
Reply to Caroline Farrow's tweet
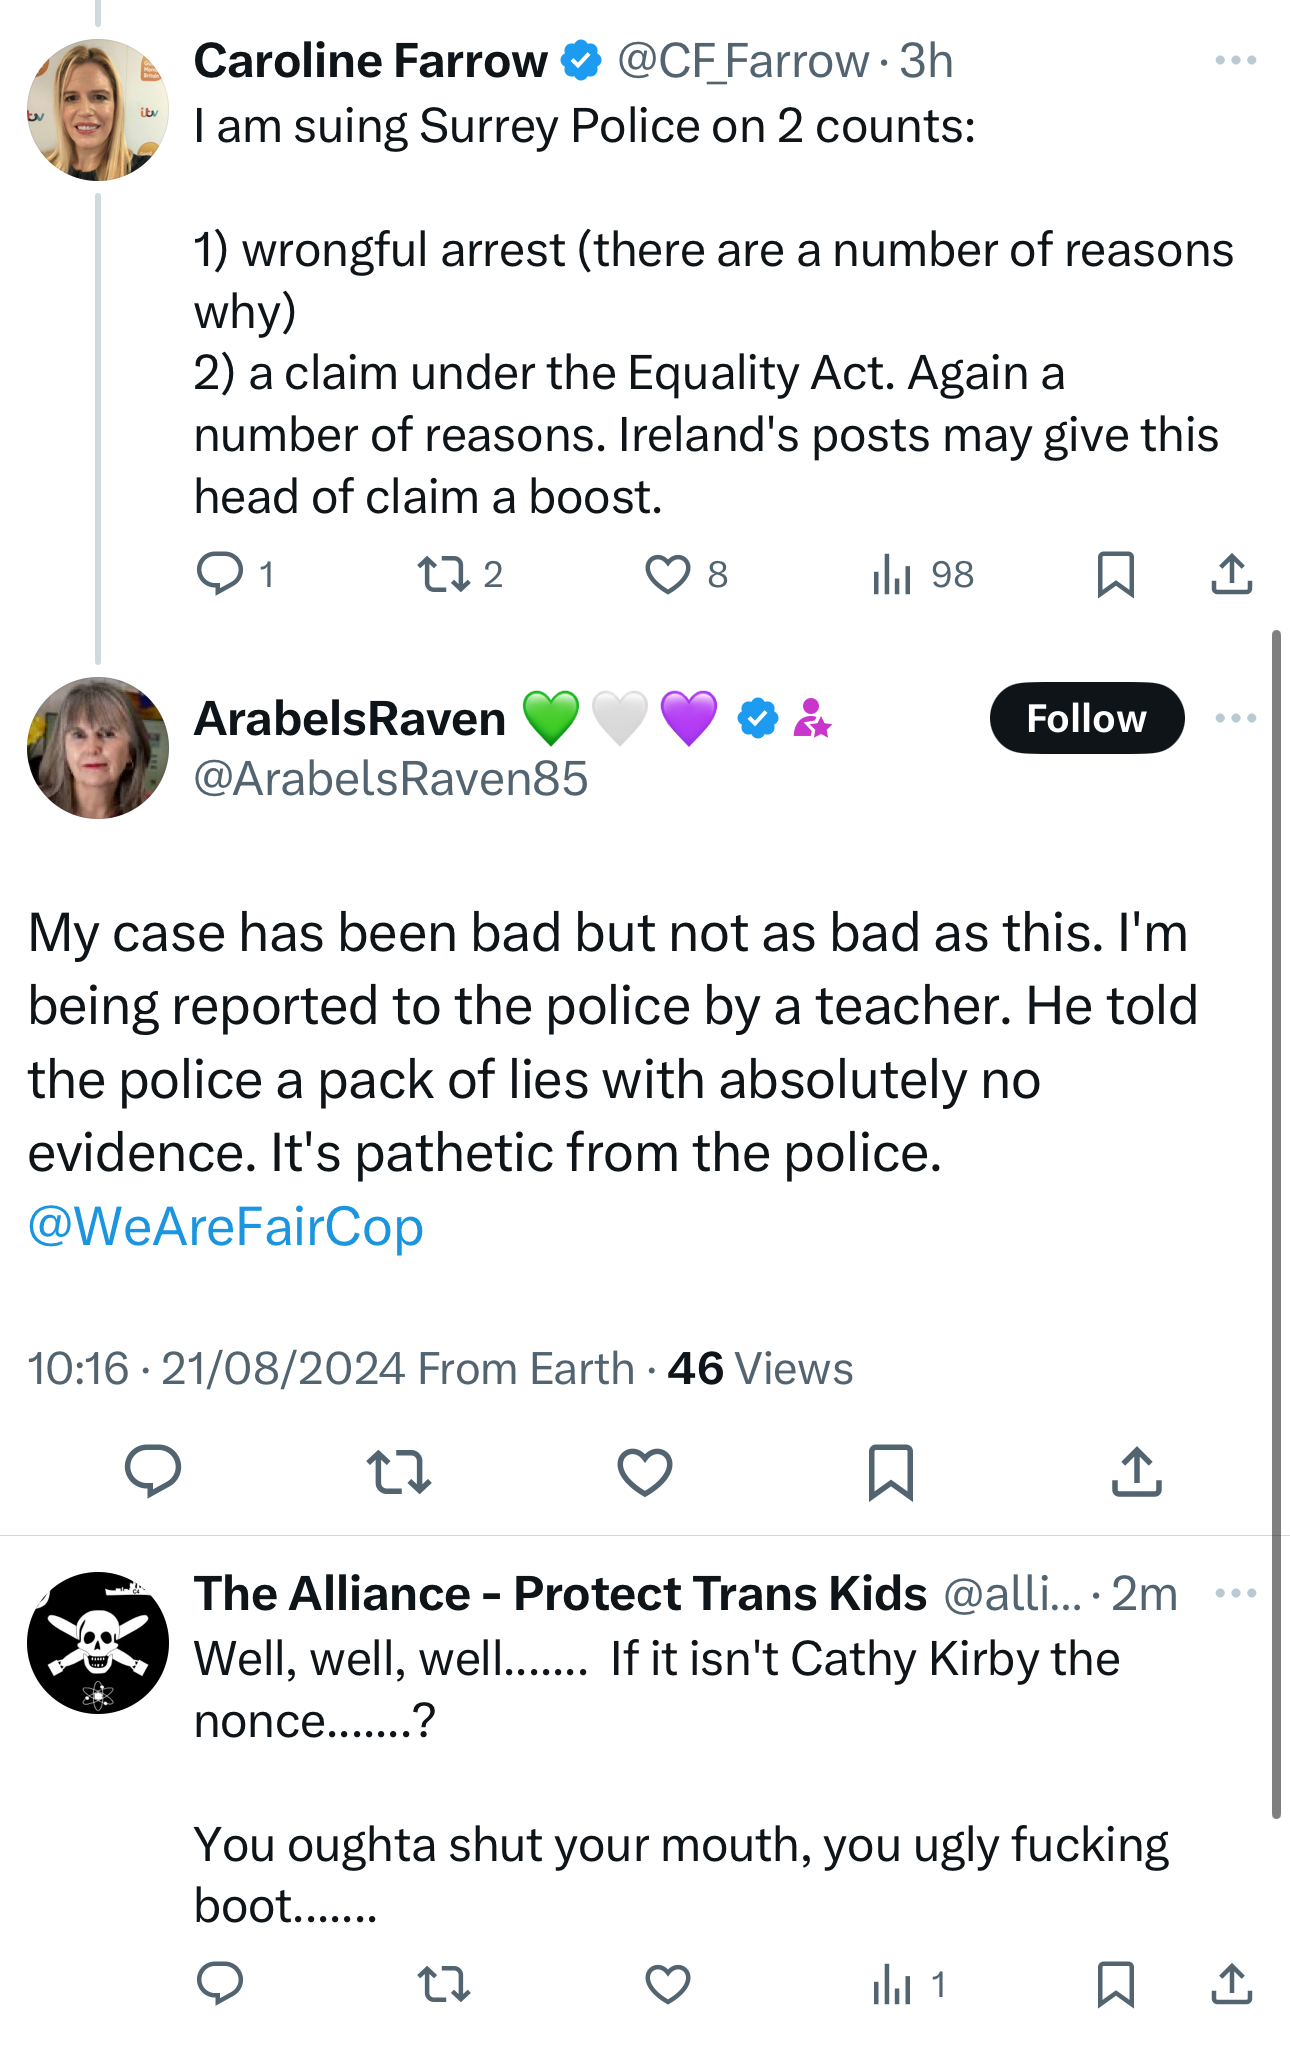[x=220, y=574]
